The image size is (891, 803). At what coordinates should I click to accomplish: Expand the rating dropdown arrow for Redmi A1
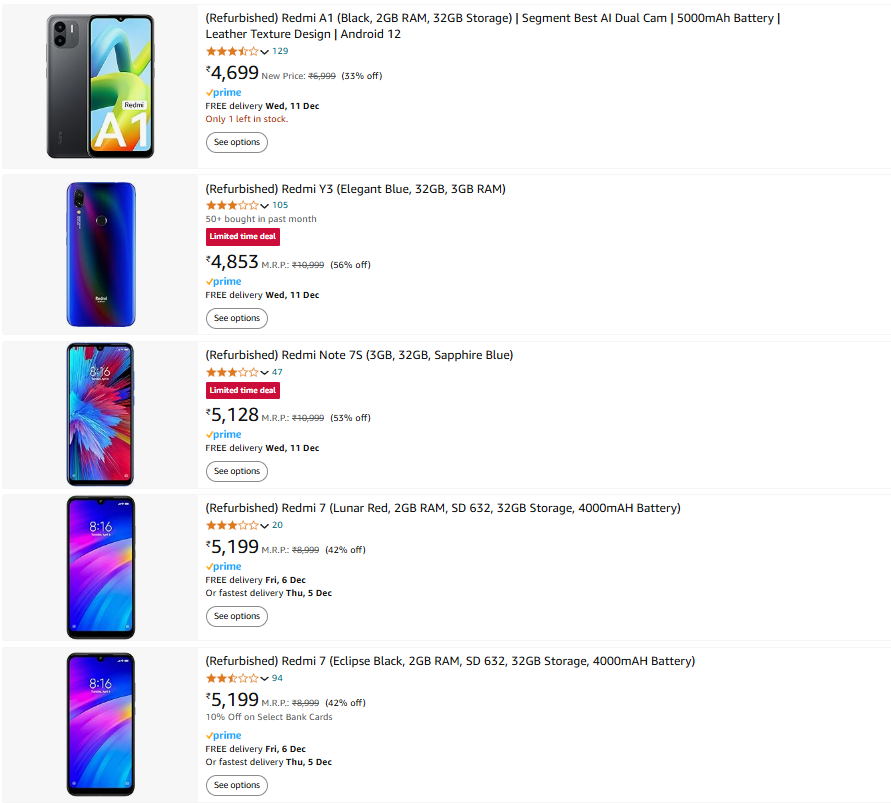[264, 52]
